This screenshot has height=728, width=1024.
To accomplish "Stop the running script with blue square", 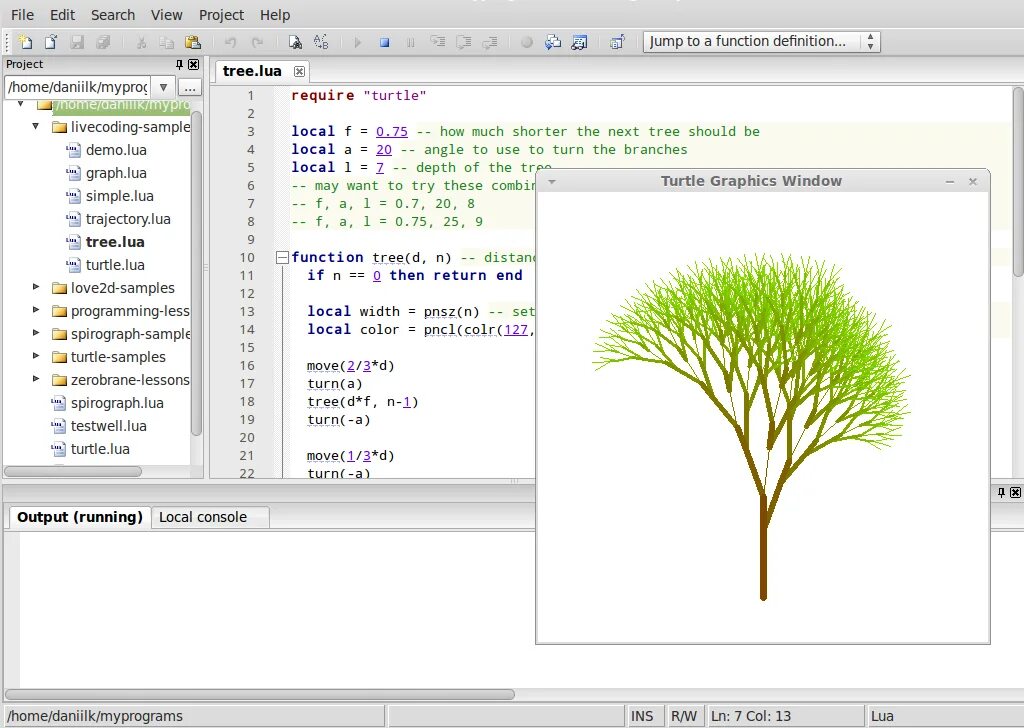I will (x=384, y=42).
